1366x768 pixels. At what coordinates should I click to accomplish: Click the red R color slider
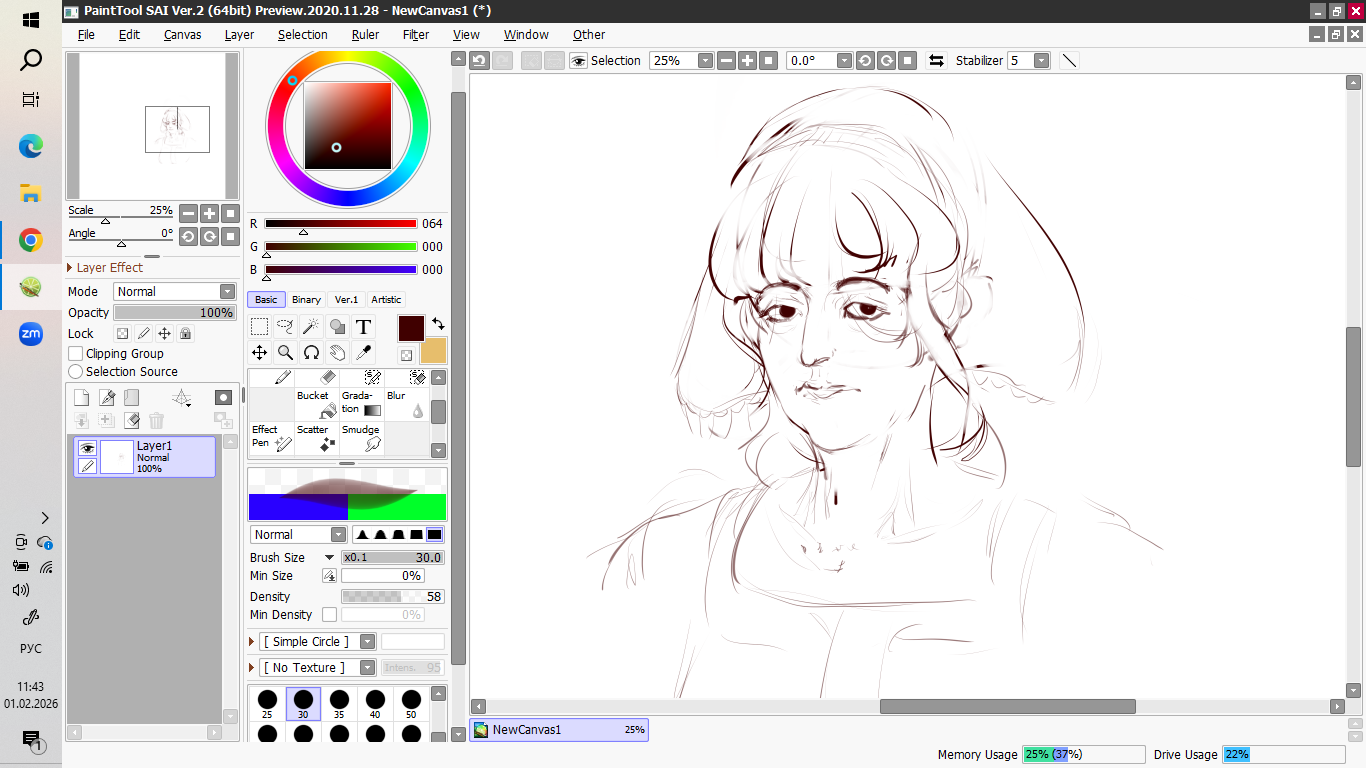coord(340,224)
